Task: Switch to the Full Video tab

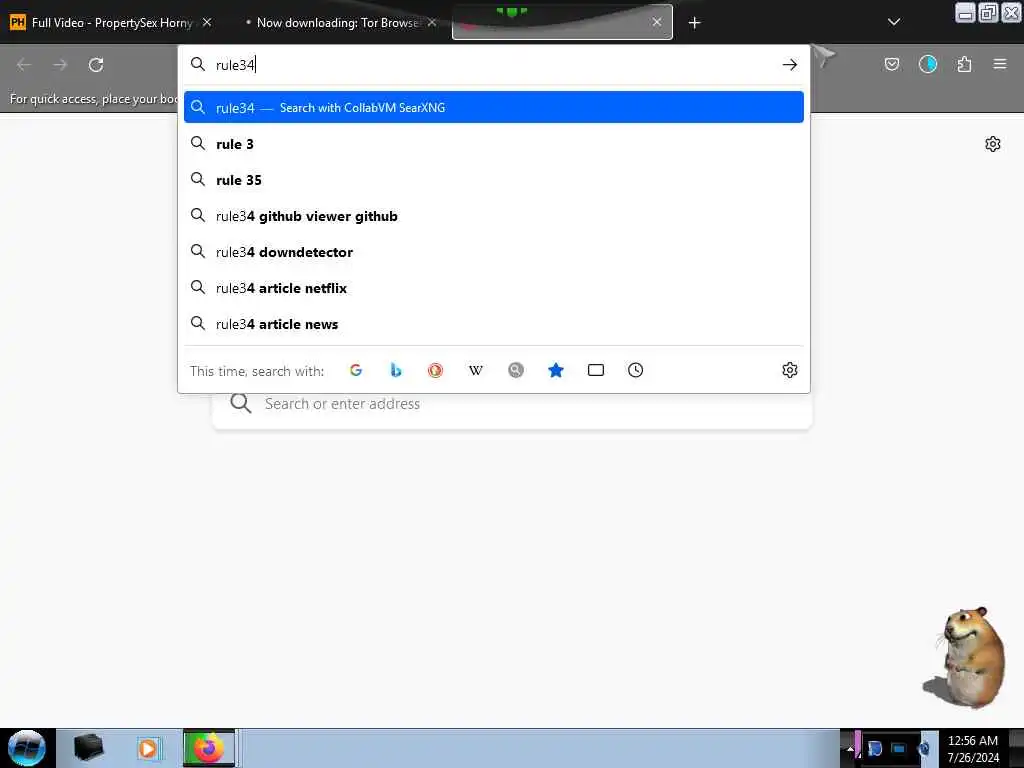Action: pyautogui.click(x=111, y=22)
